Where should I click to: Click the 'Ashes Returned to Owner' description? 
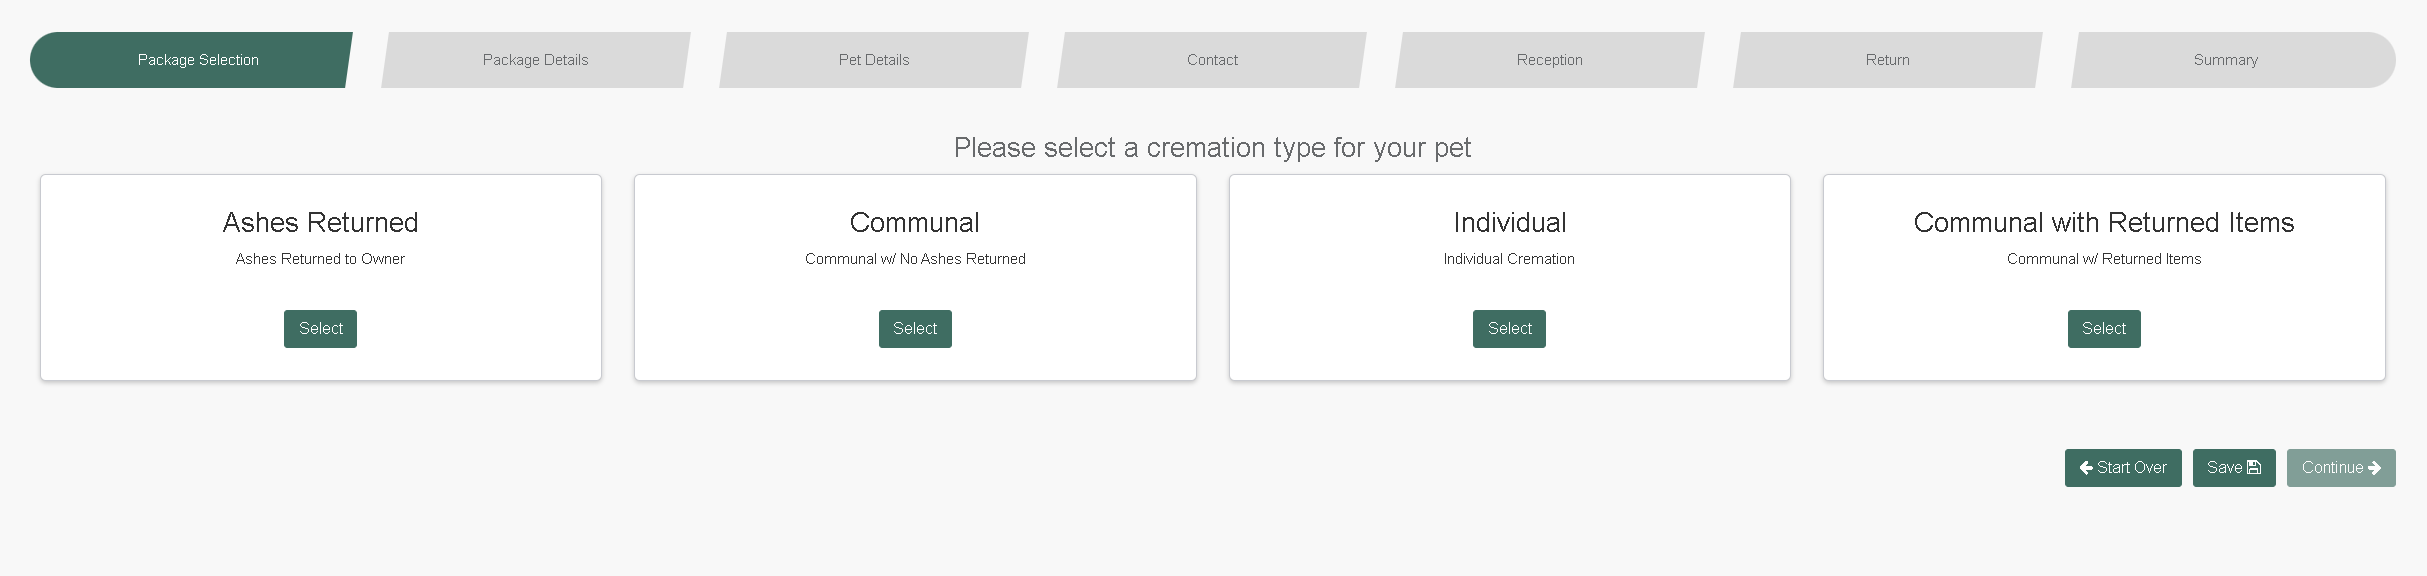tap(320, 259)
